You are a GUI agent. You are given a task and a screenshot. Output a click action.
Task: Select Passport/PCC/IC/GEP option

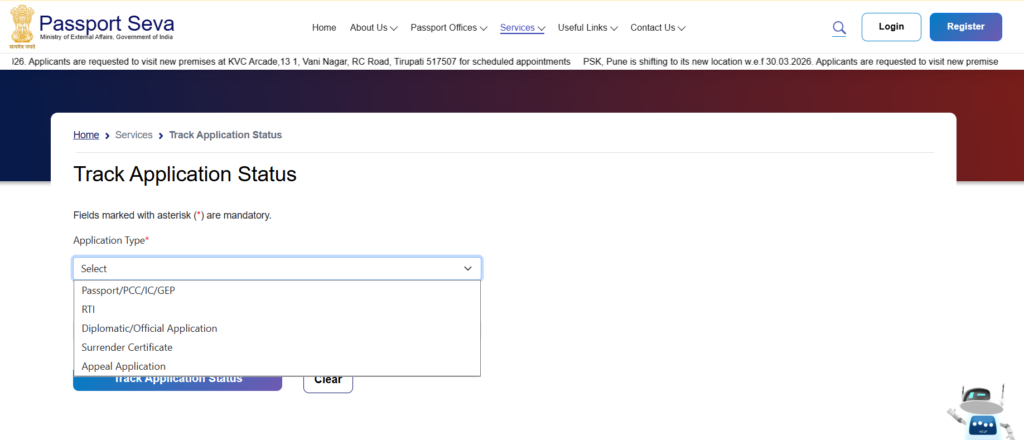[x=277, y=291]
